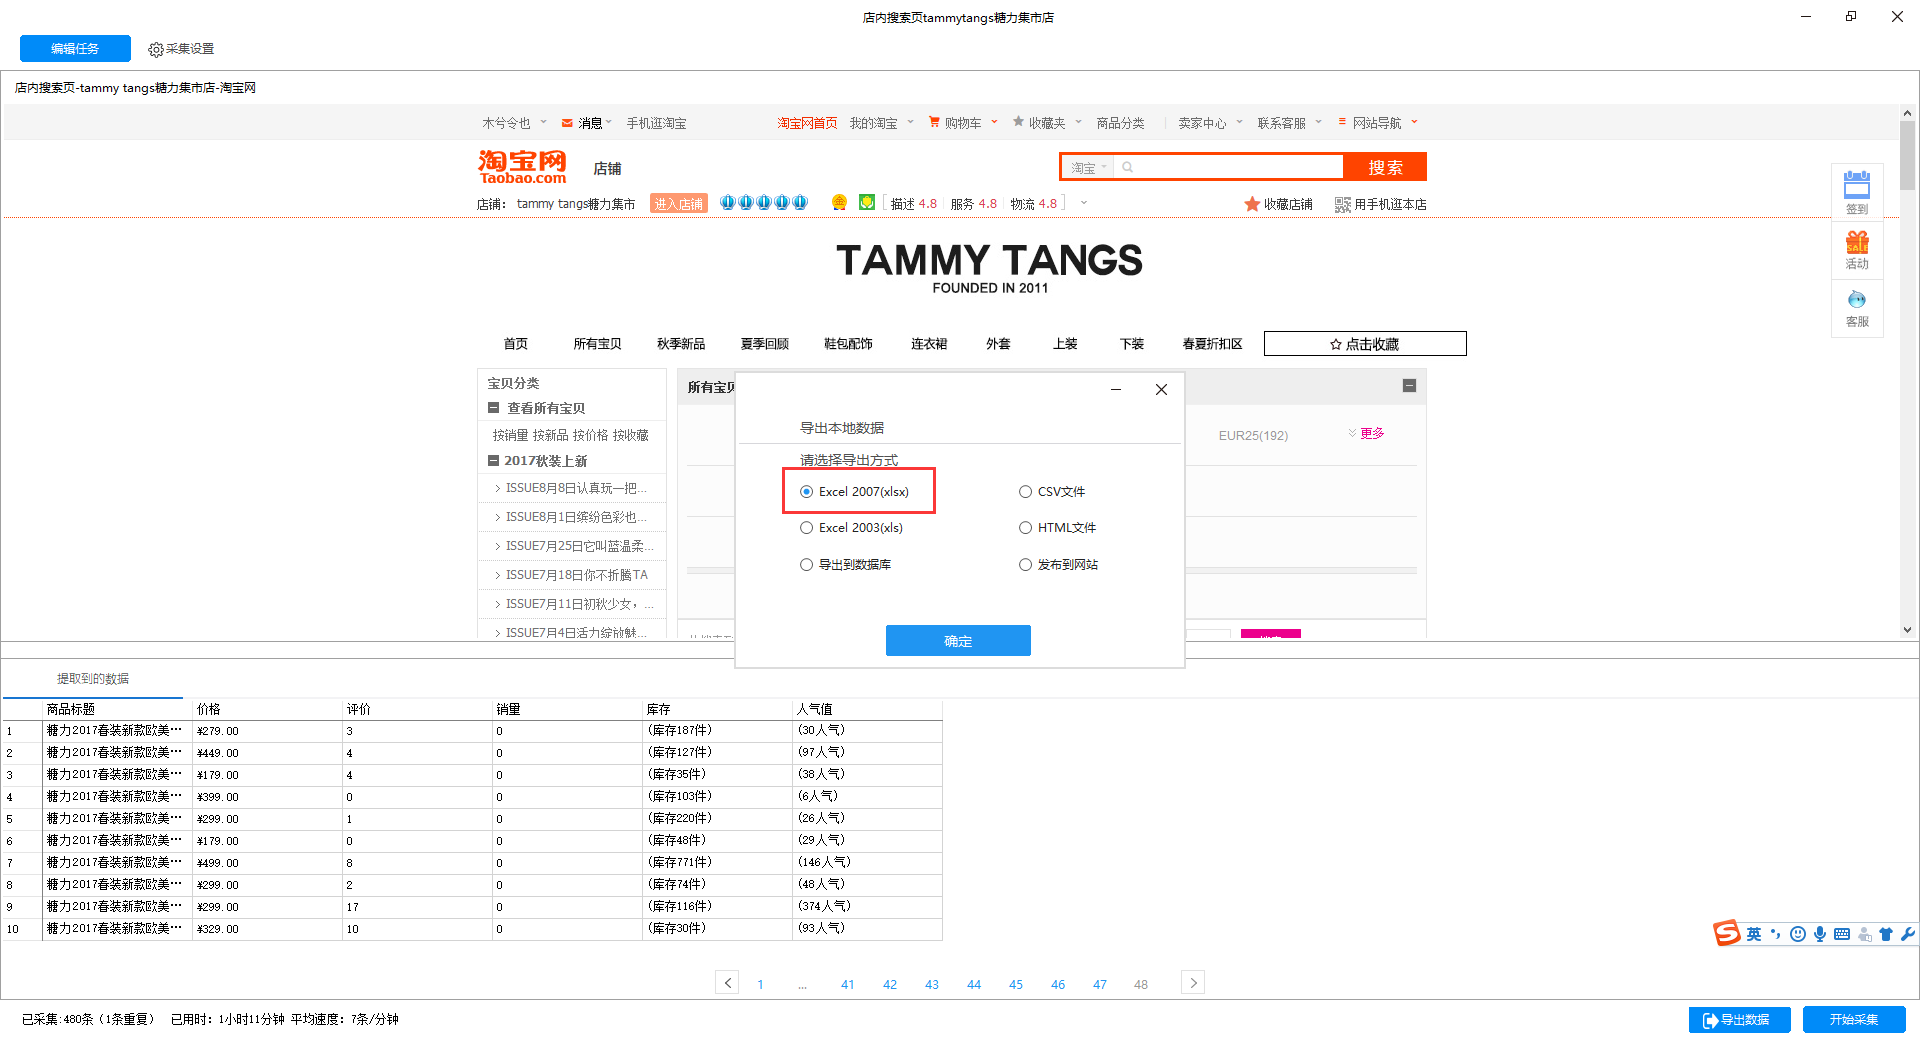Expand 更多 filter options
Screen dimensions: 1920x1040
click(x=1366, y=433)
